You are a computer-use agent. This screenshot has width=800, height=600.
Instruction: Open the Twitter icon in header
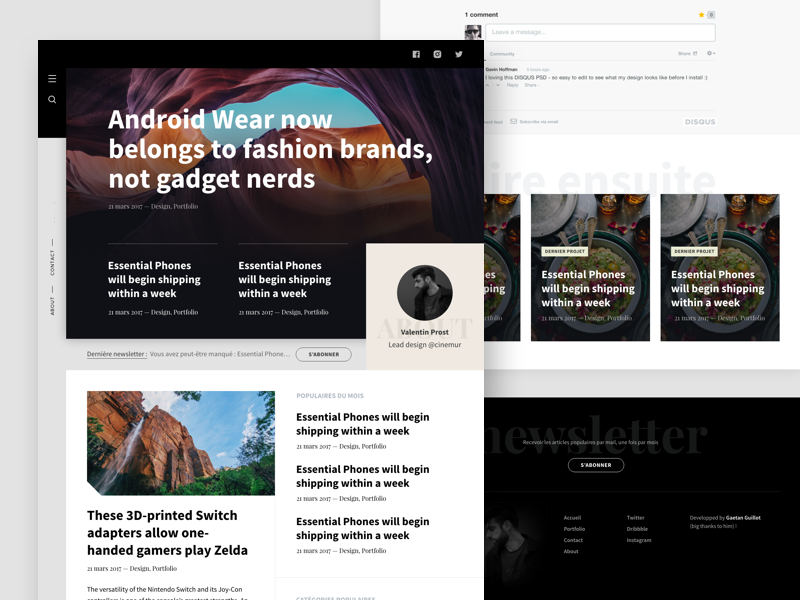click(x=459, y=54)
